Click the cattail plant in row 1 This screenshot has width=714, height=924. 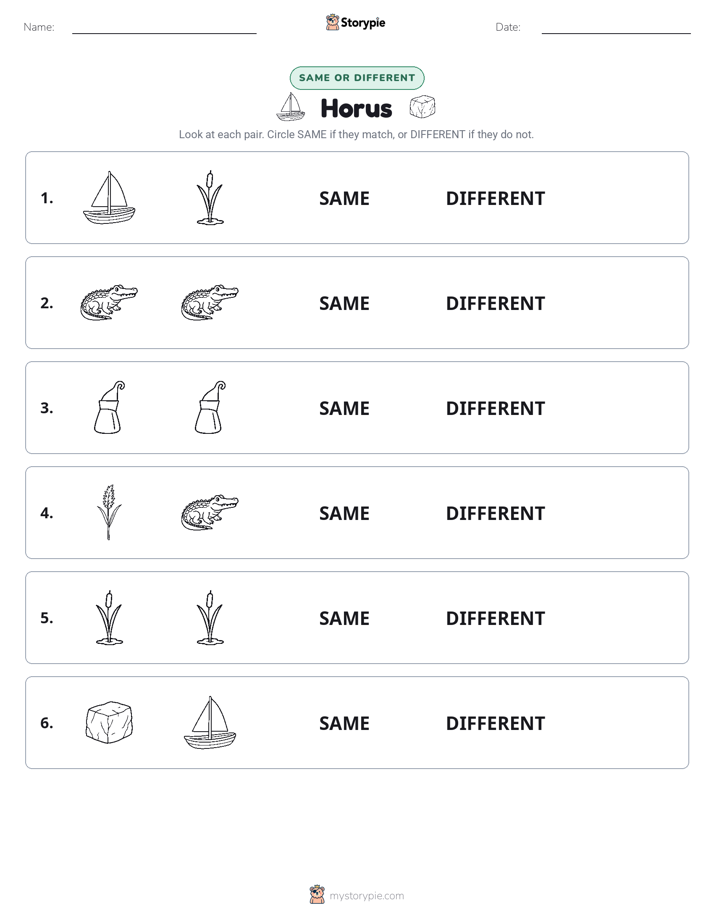[x=210, y=198]
